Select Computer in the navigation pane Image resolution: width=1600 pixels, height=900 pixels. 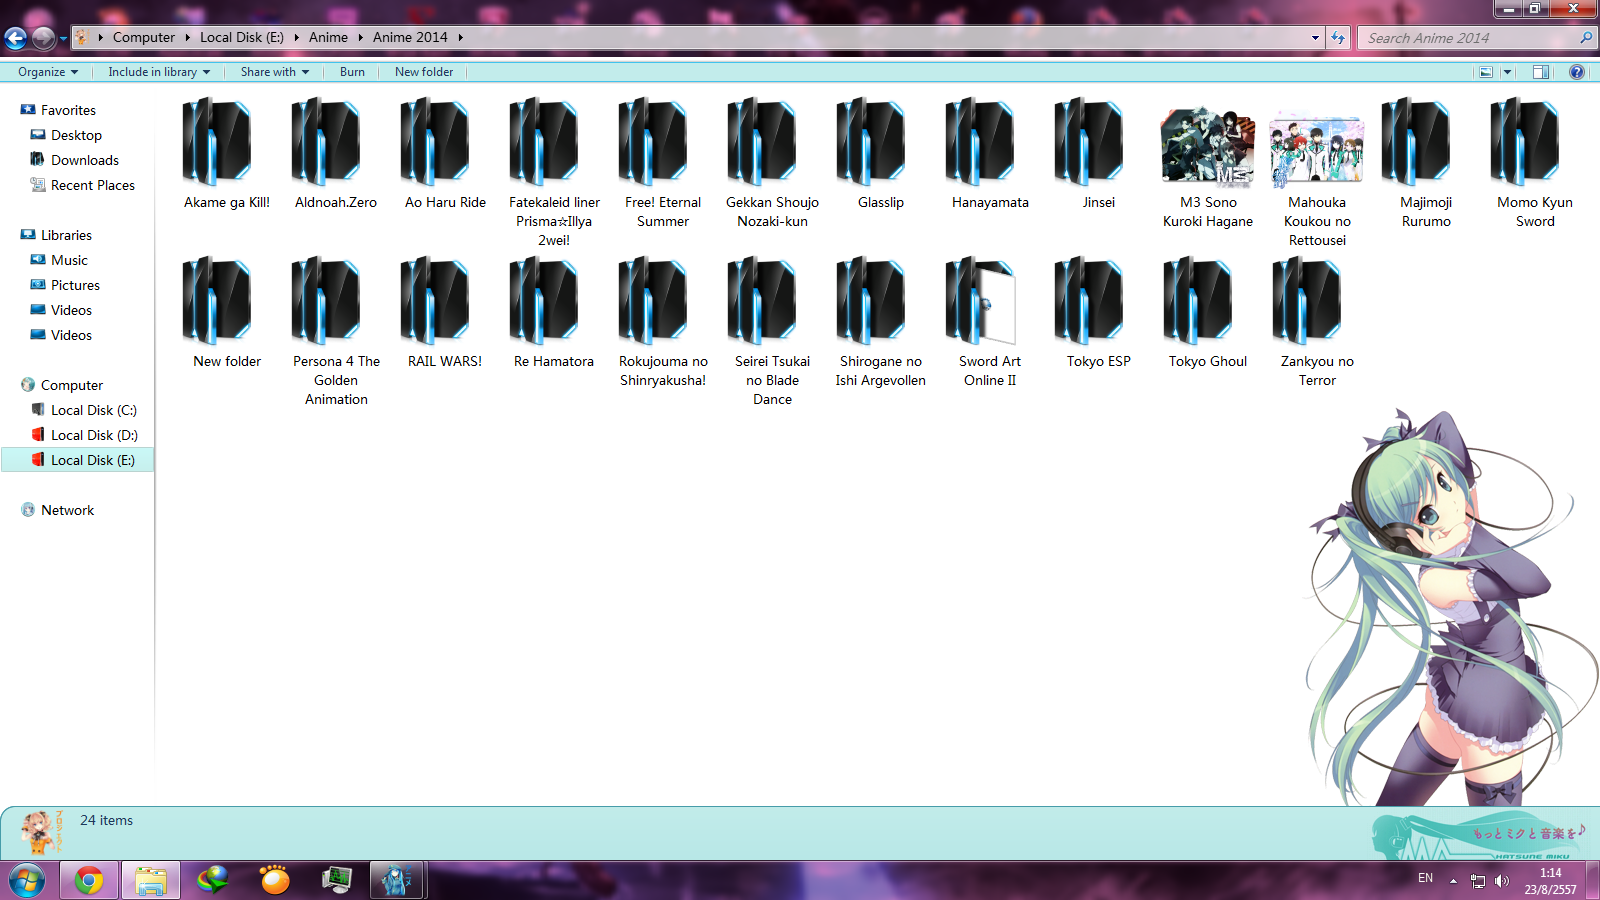point(72,385)
